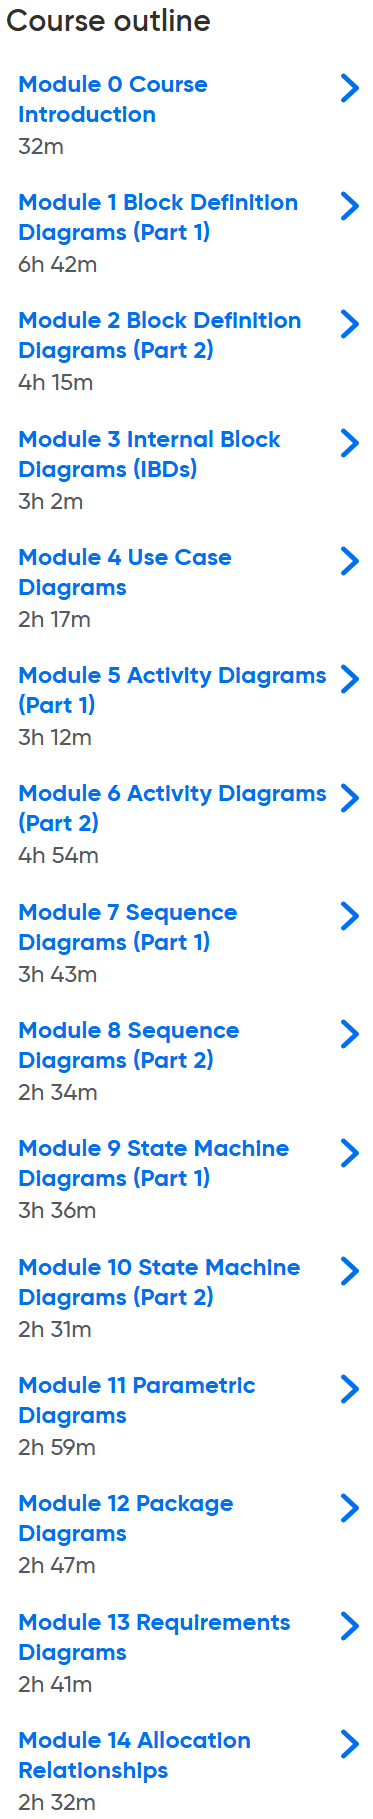Open Module 0 Course Introduction link
373x1819 pixels.
(x=113, y=99)
